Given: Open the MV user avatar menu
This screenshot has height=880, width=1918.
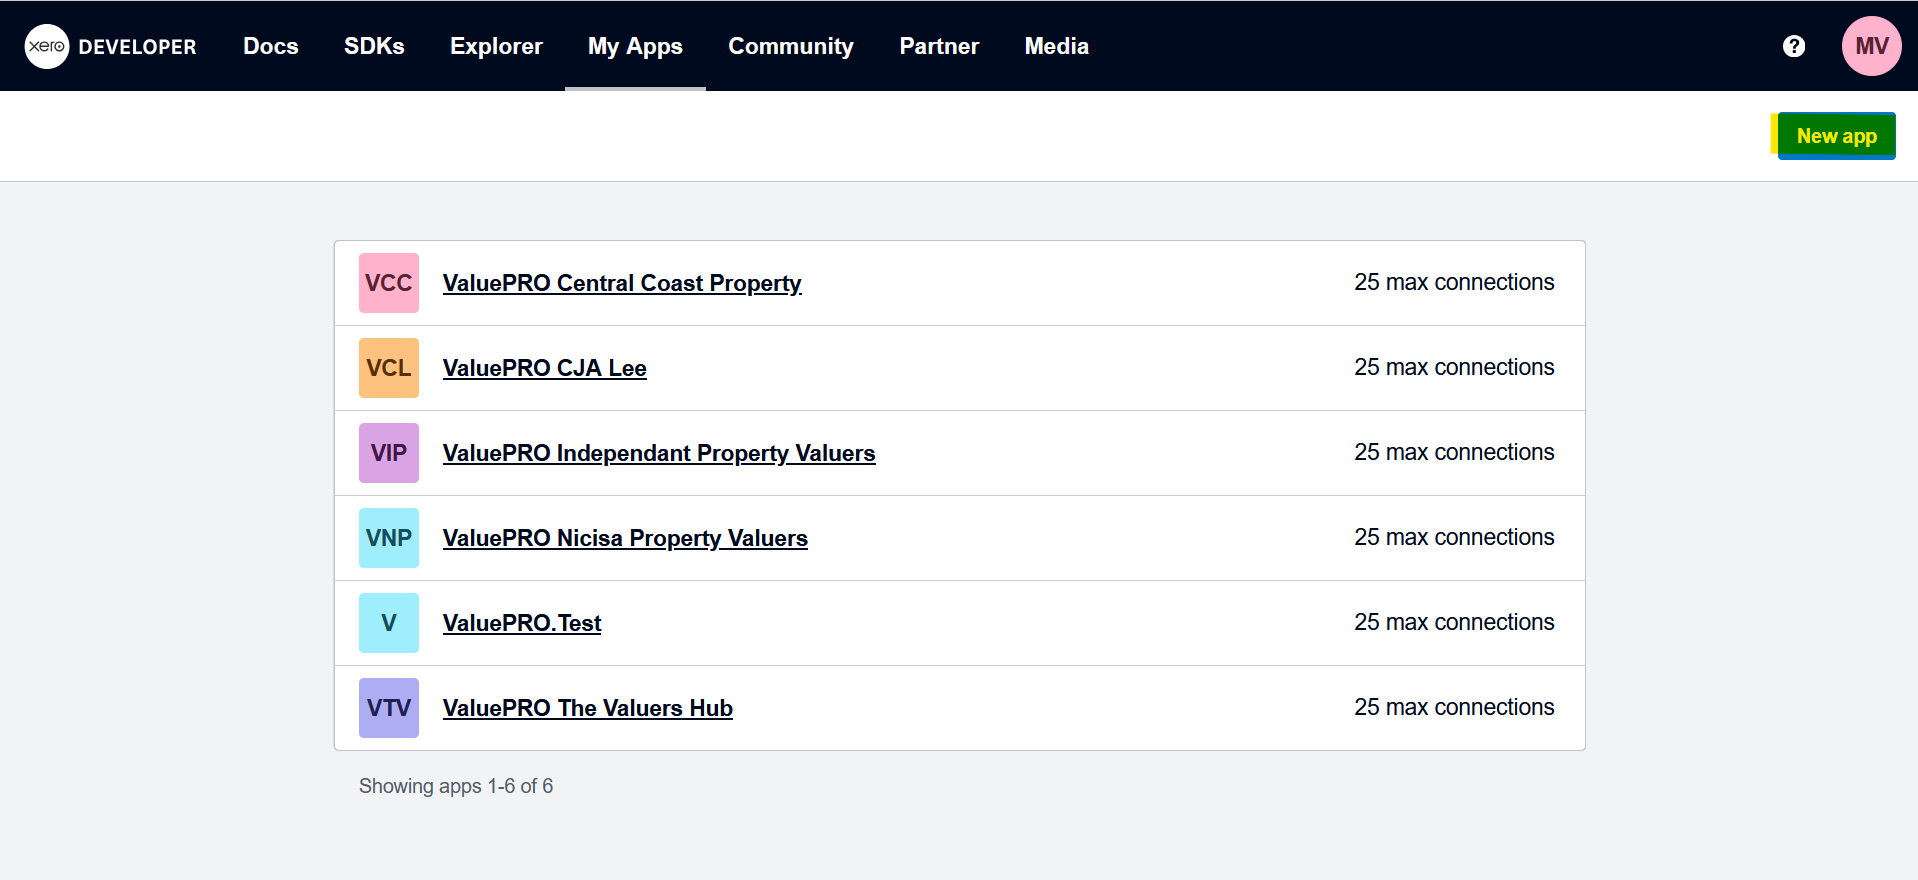Looking at the screenshot, I should [1870, 46].
